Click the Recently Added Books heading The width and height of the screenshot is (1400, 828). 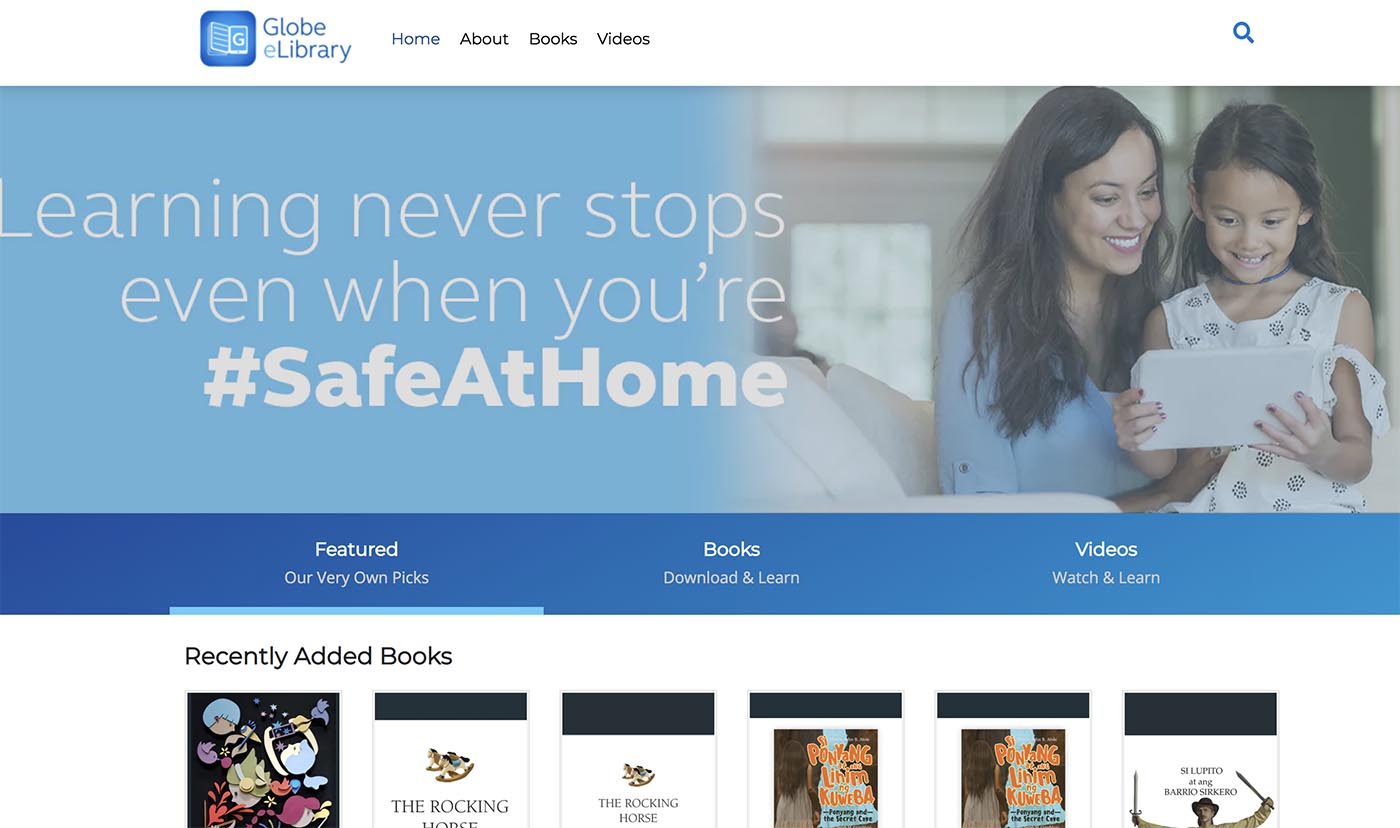(x=318, y=656)
